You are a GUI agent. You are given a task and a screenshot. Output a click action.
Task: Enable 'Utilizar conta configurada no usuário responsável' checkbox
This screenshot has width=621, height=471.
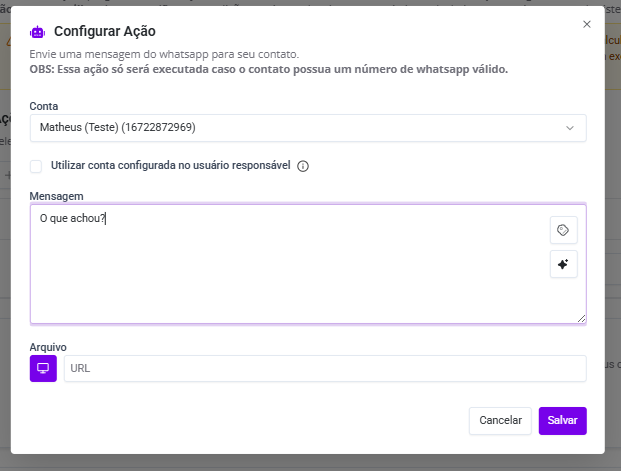point(36,166)
